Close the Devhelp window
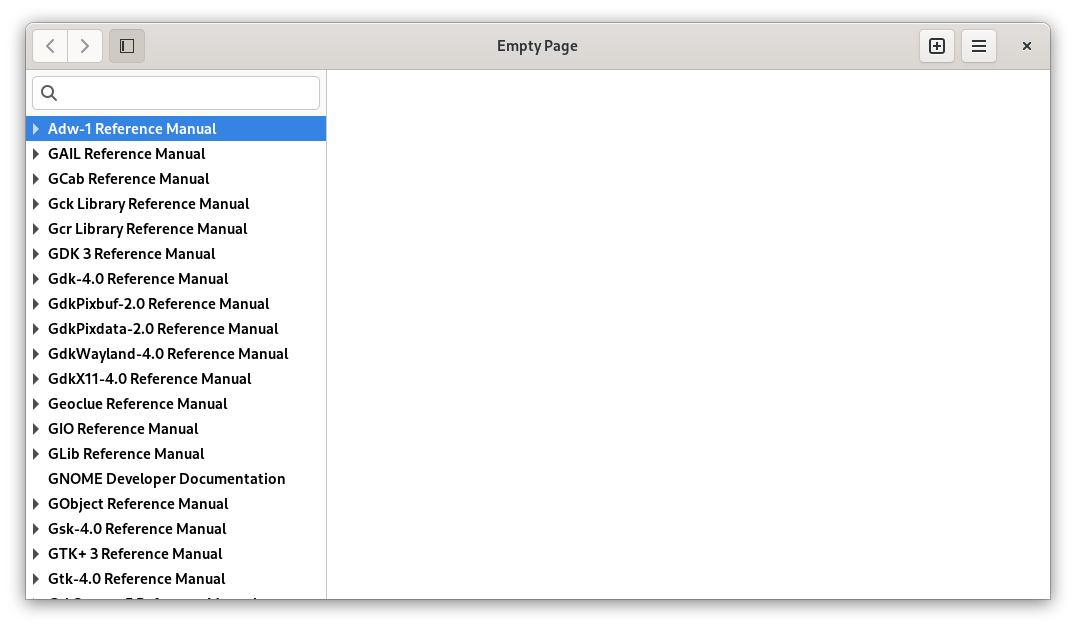 [1026, 46]
